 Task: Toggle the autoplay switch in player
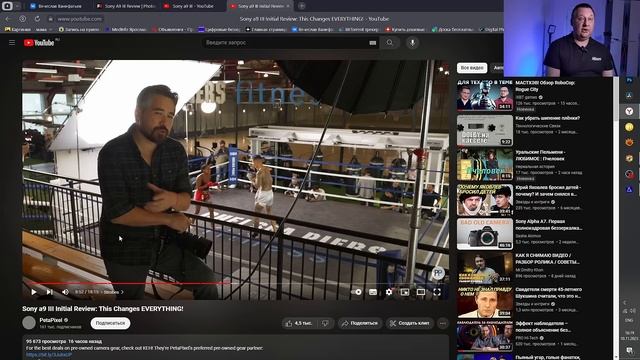tap(356, 292)
